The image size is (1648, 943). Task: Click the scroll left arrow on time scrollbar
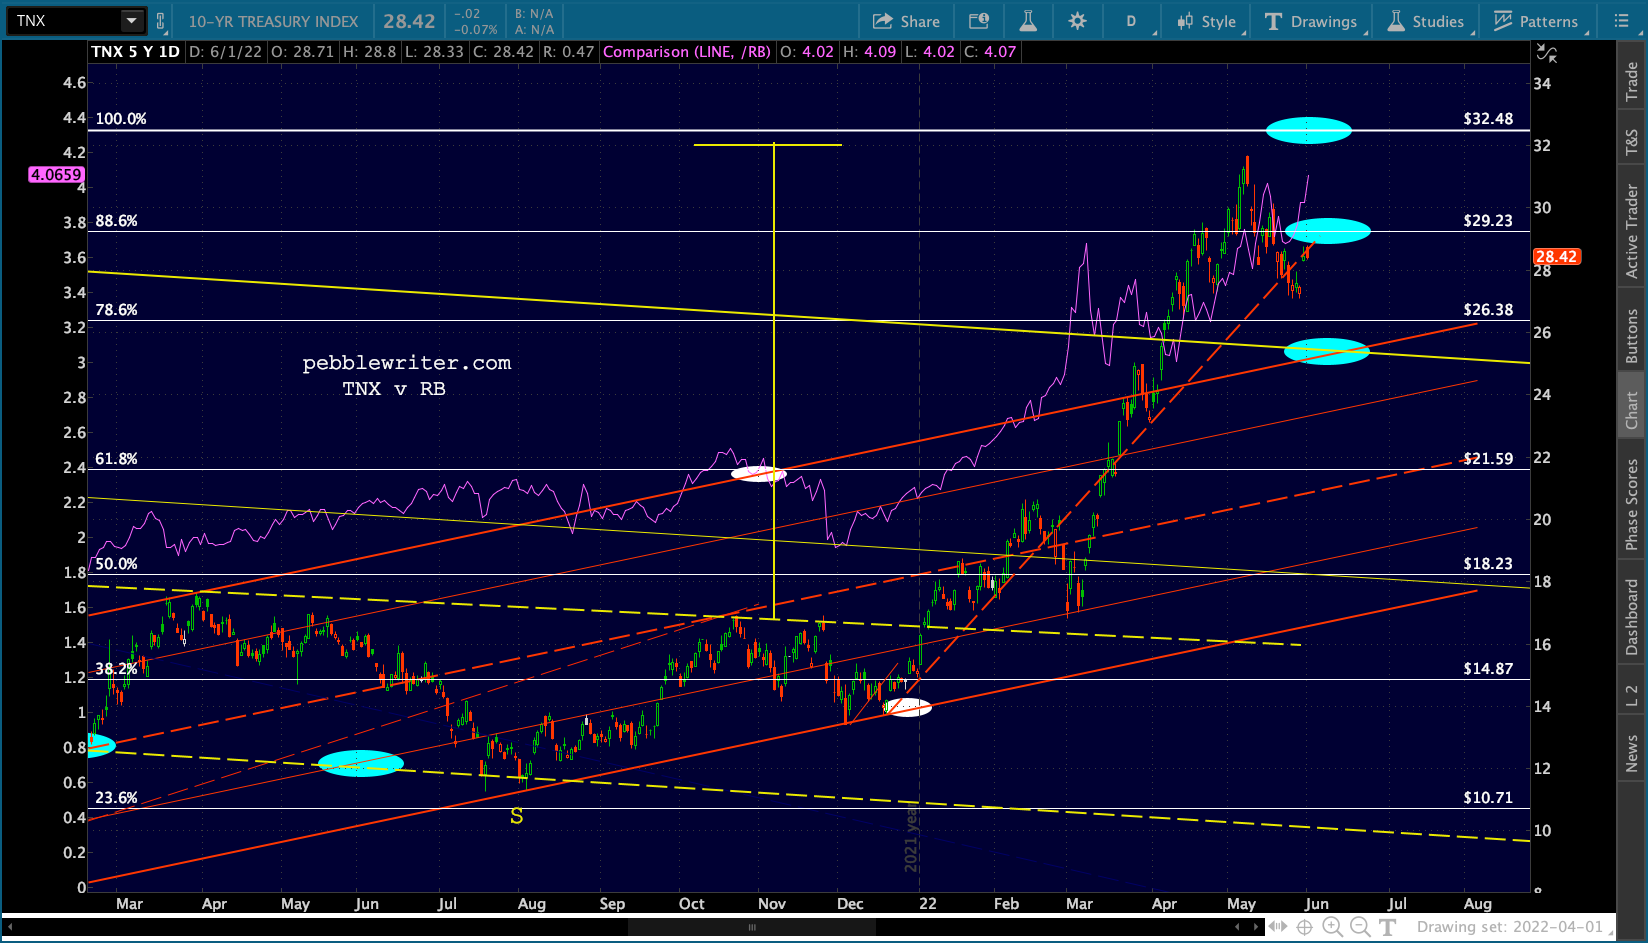pyautogui.click(x=1238, y=927)
